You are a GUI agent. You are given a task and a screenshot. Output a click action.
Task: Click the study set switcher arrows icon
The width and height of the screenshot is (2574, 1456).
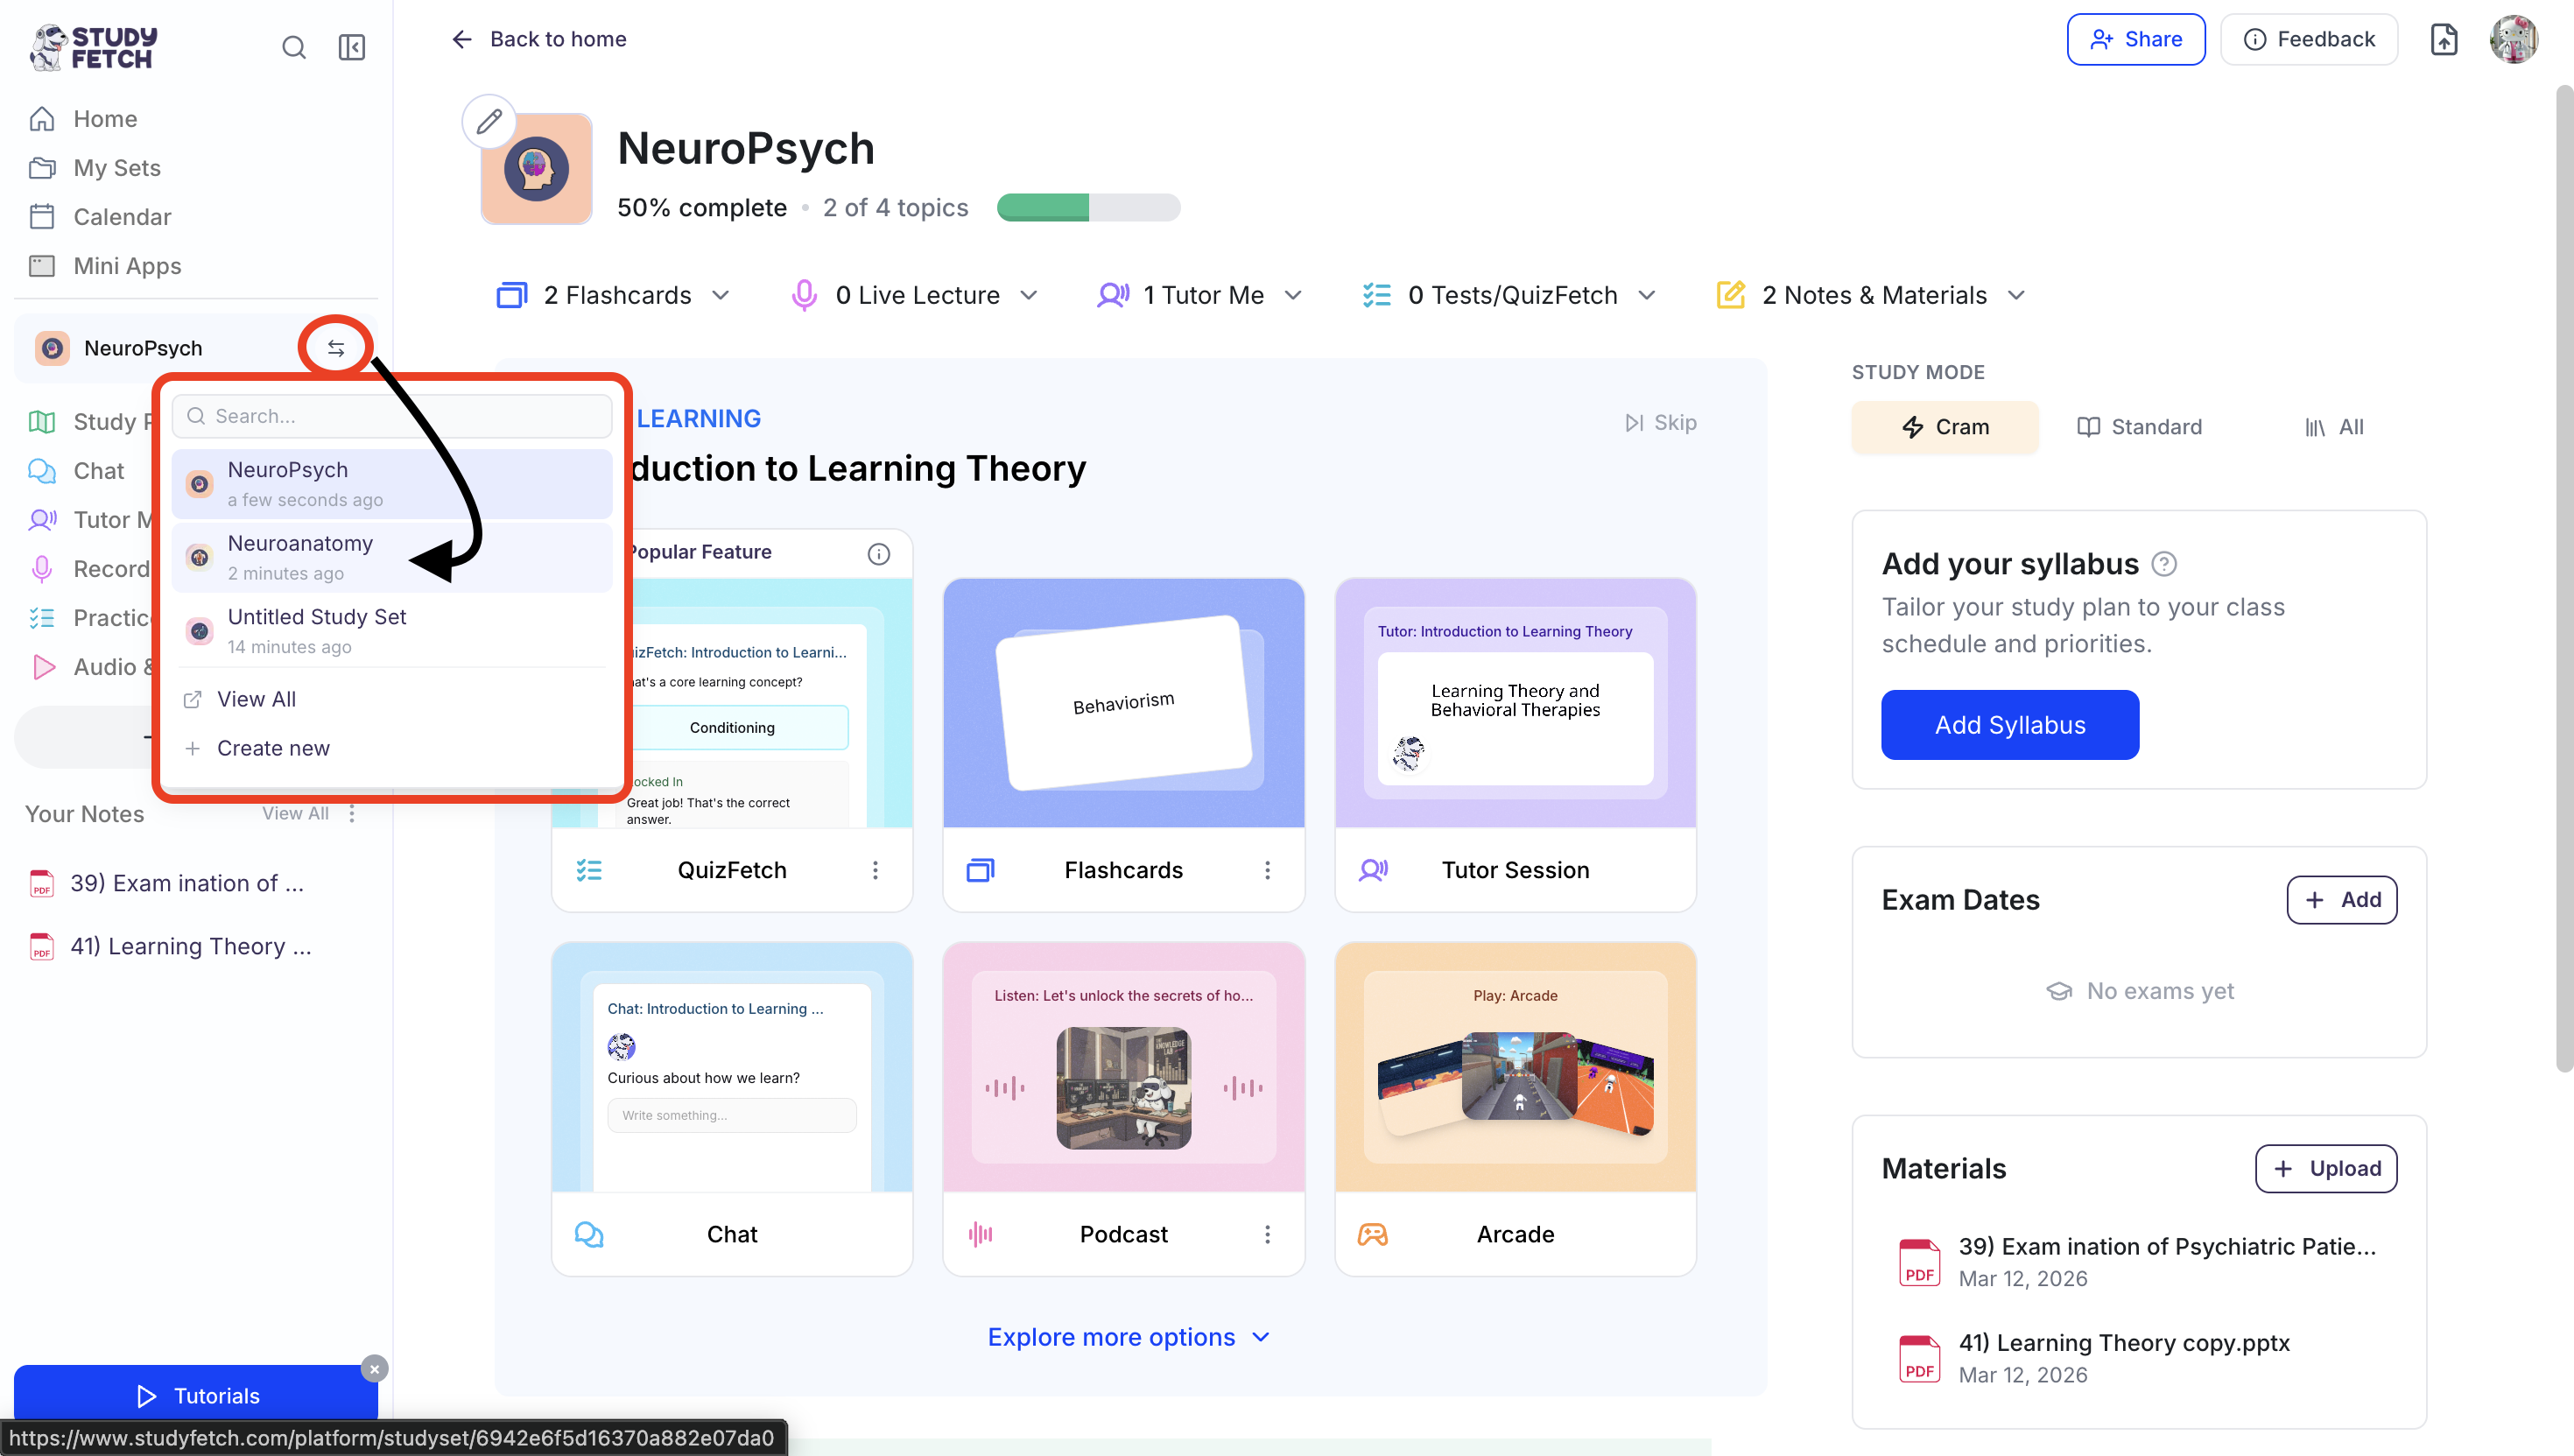336,348
